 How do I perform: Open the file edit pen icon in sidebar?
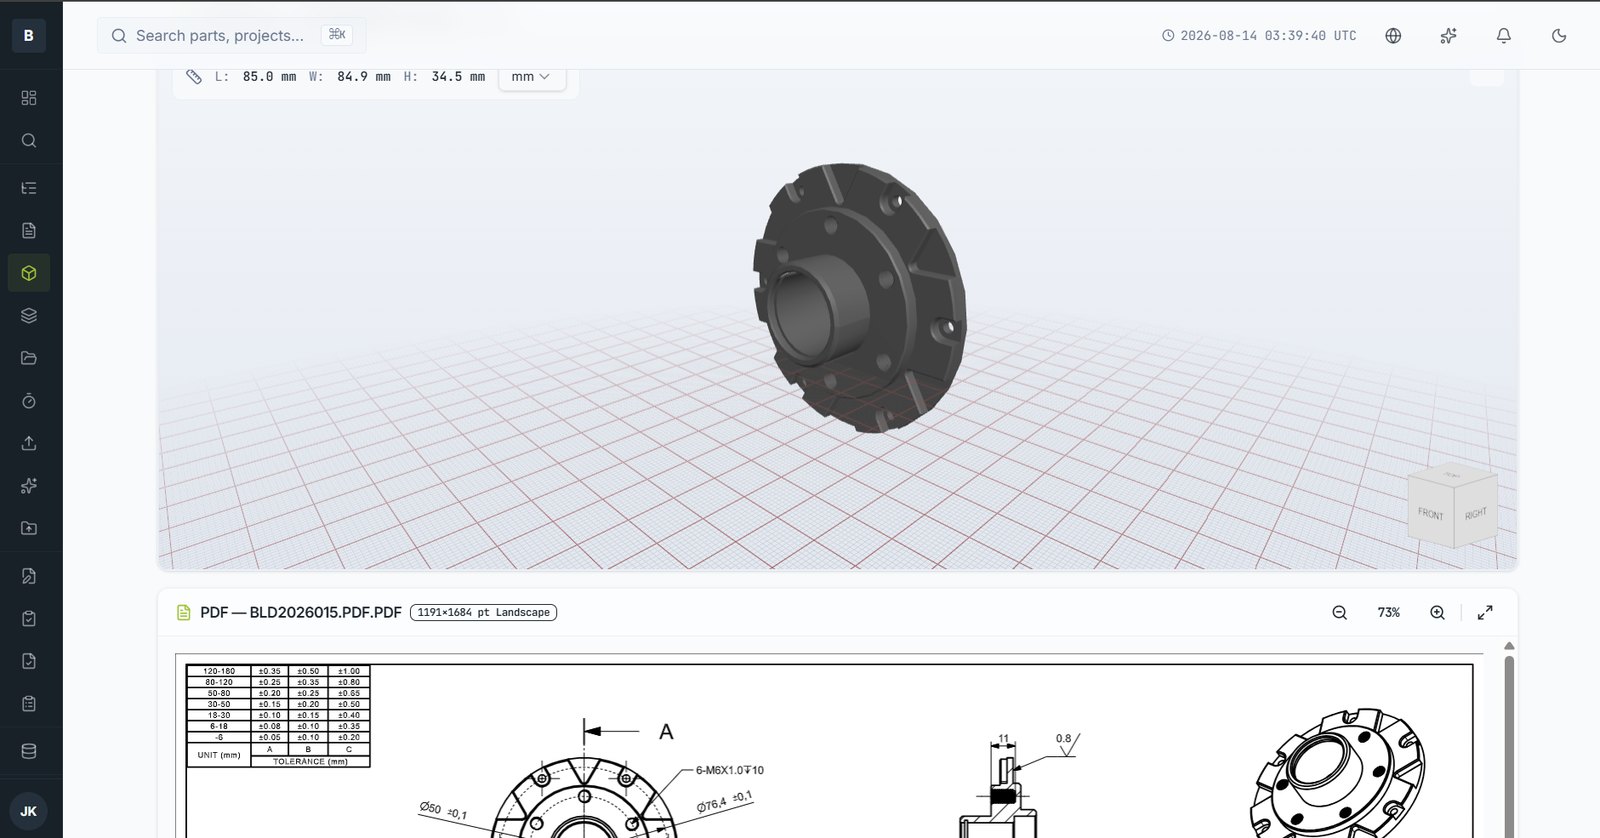(29, 576)
